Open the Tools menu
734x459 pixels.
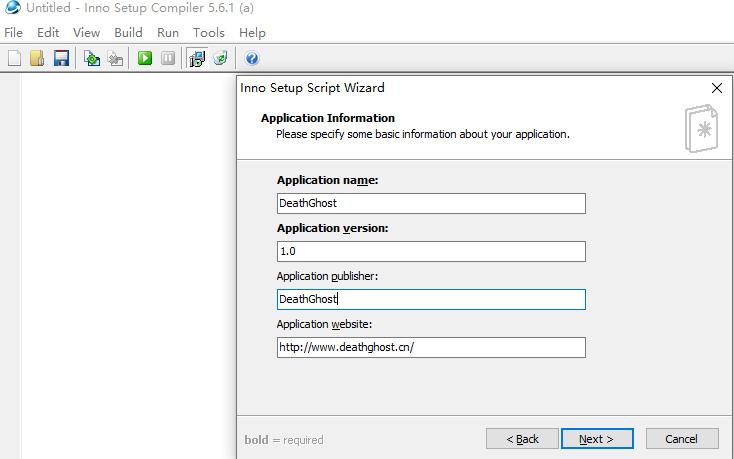coord(209,33)
